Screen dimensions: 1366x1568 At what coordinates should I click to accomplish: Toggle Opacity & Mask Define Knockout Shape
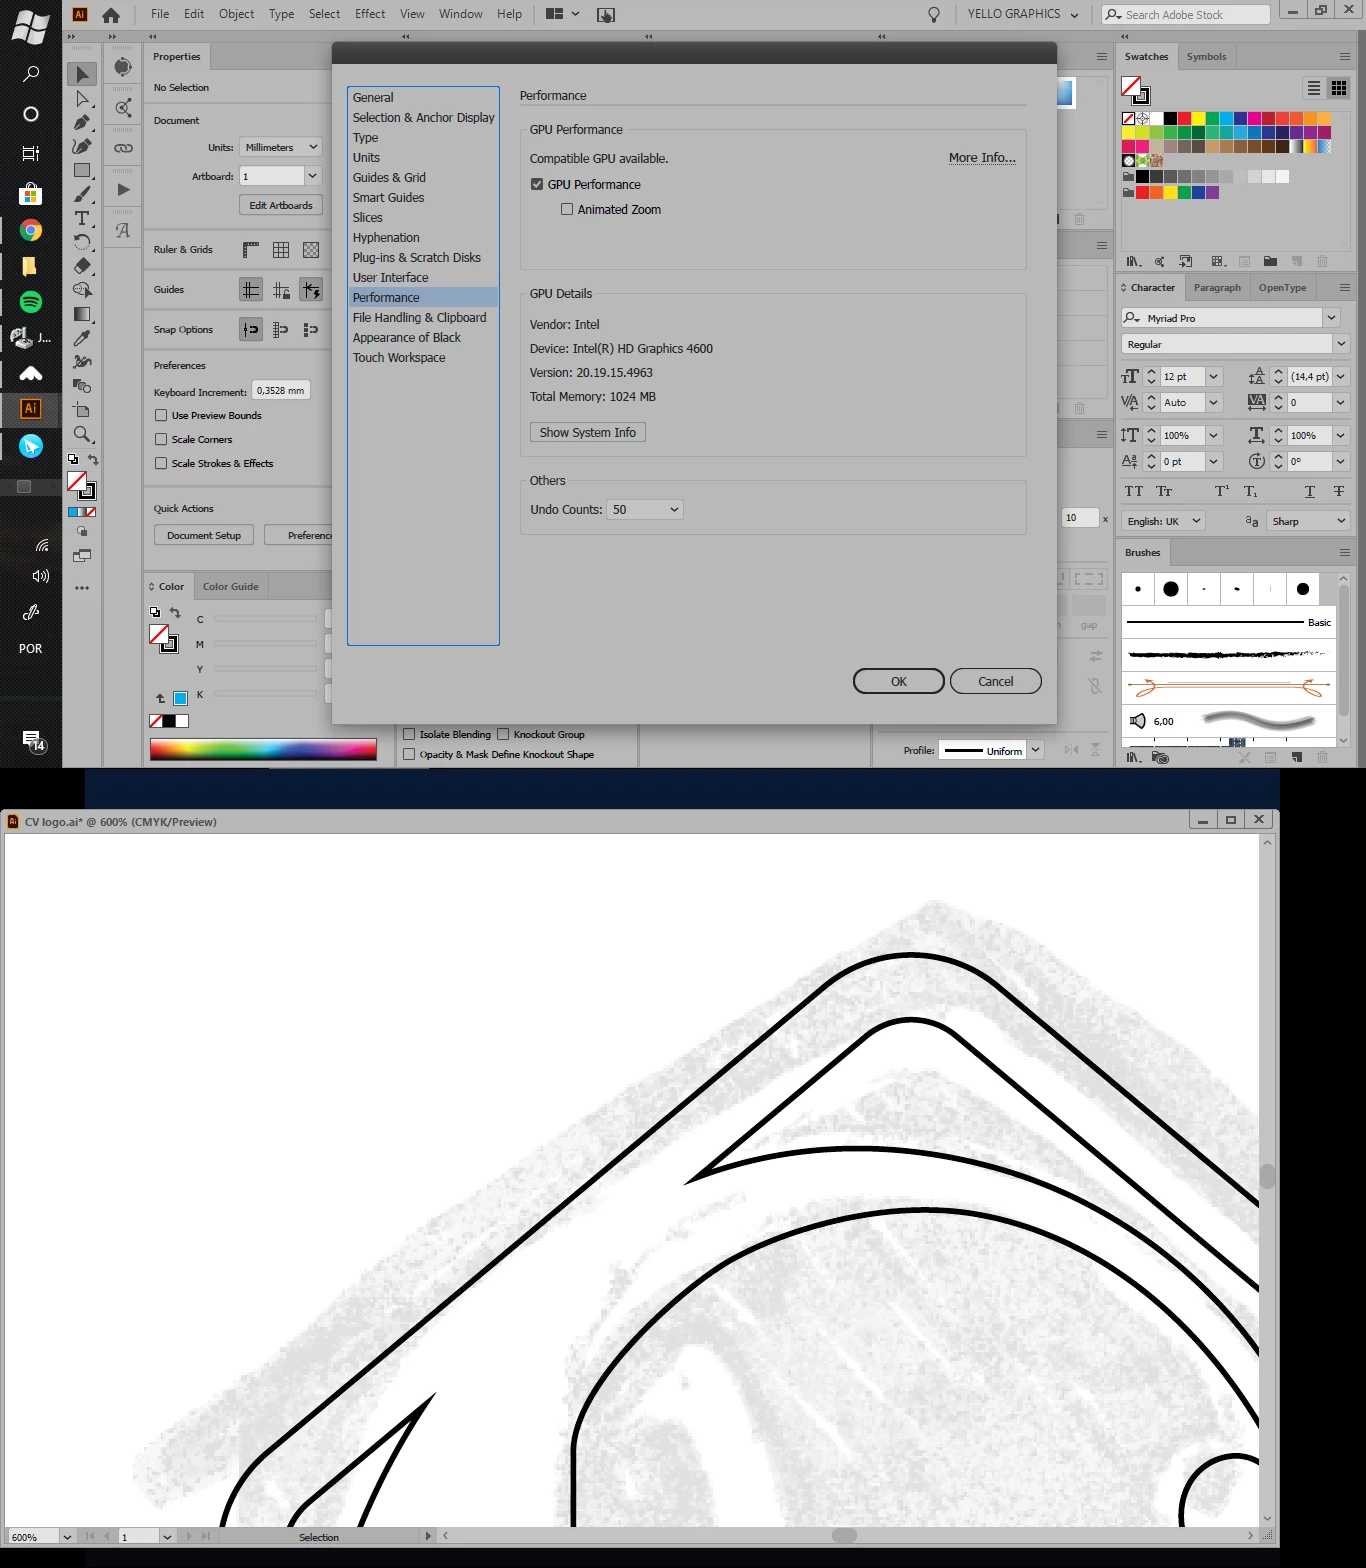409,754
